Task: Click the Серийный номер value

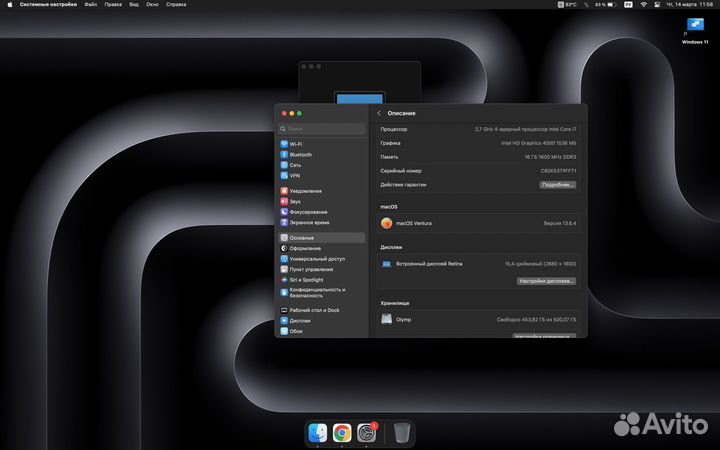Action: click(558, 171)
